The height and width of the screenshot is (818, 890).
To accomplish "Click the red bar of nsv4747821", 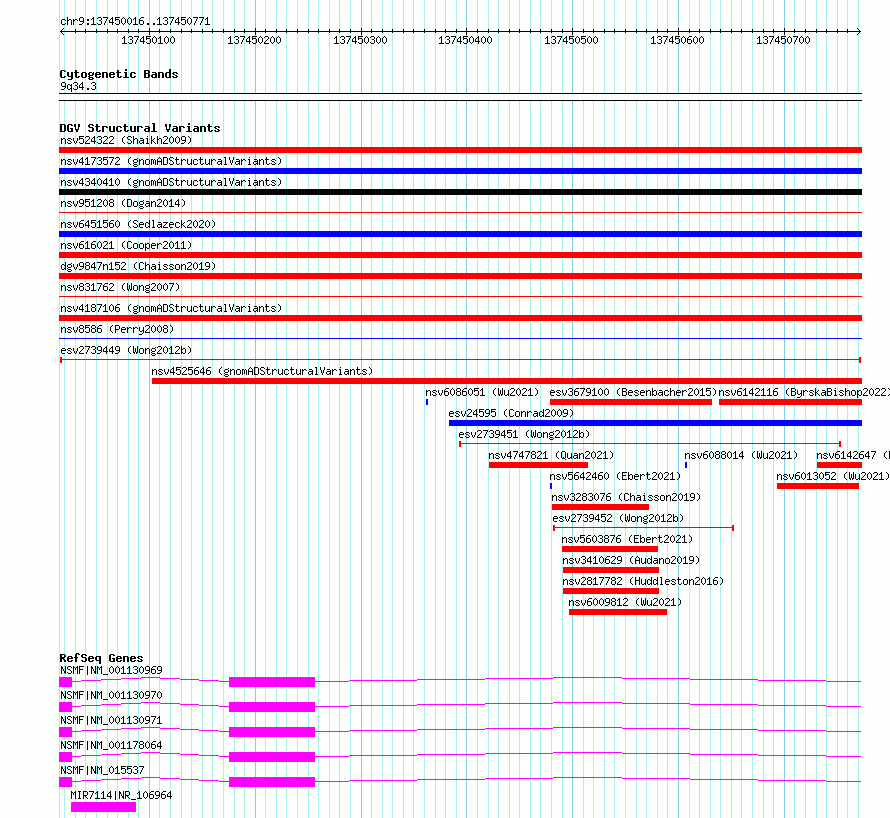I will (538, 465).
